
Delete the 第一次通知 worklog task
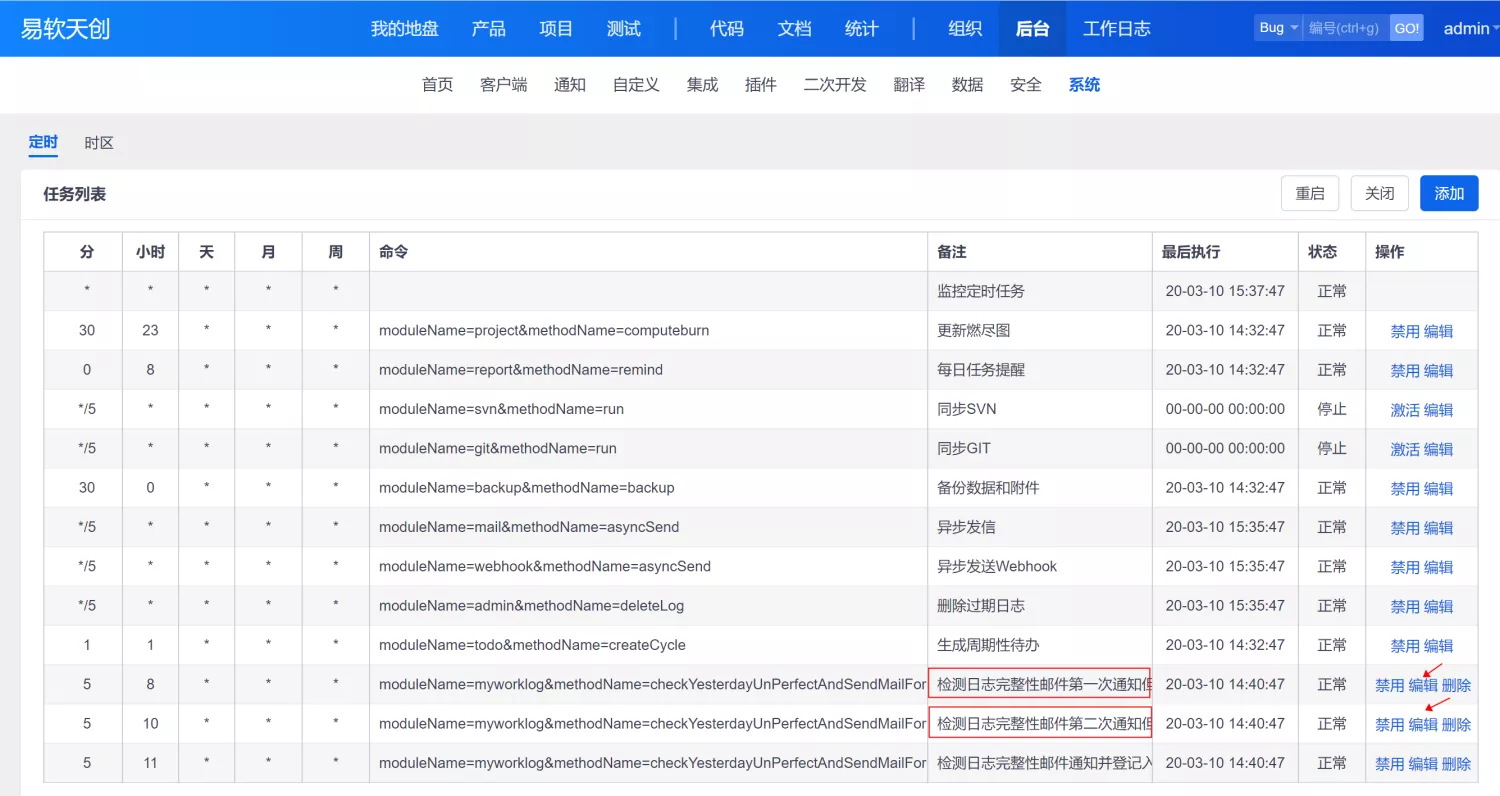pos(1457,685)
